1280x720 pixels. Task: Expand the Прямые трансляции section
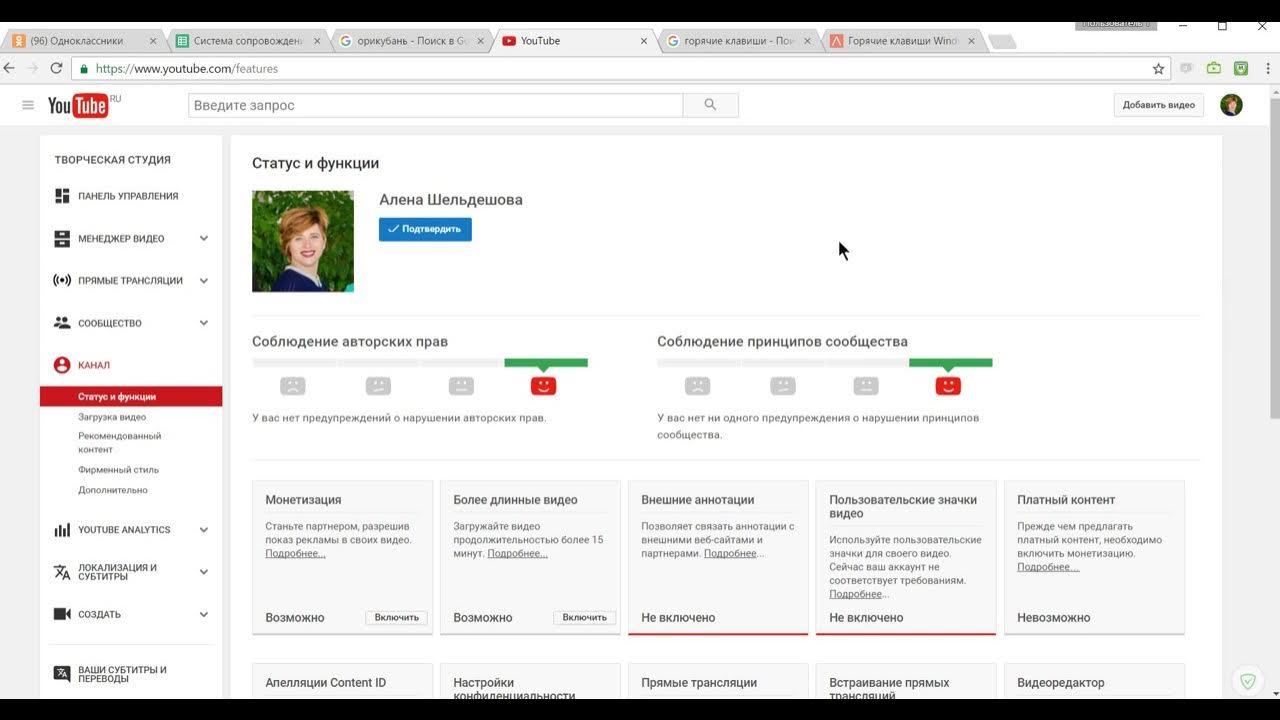204,281
